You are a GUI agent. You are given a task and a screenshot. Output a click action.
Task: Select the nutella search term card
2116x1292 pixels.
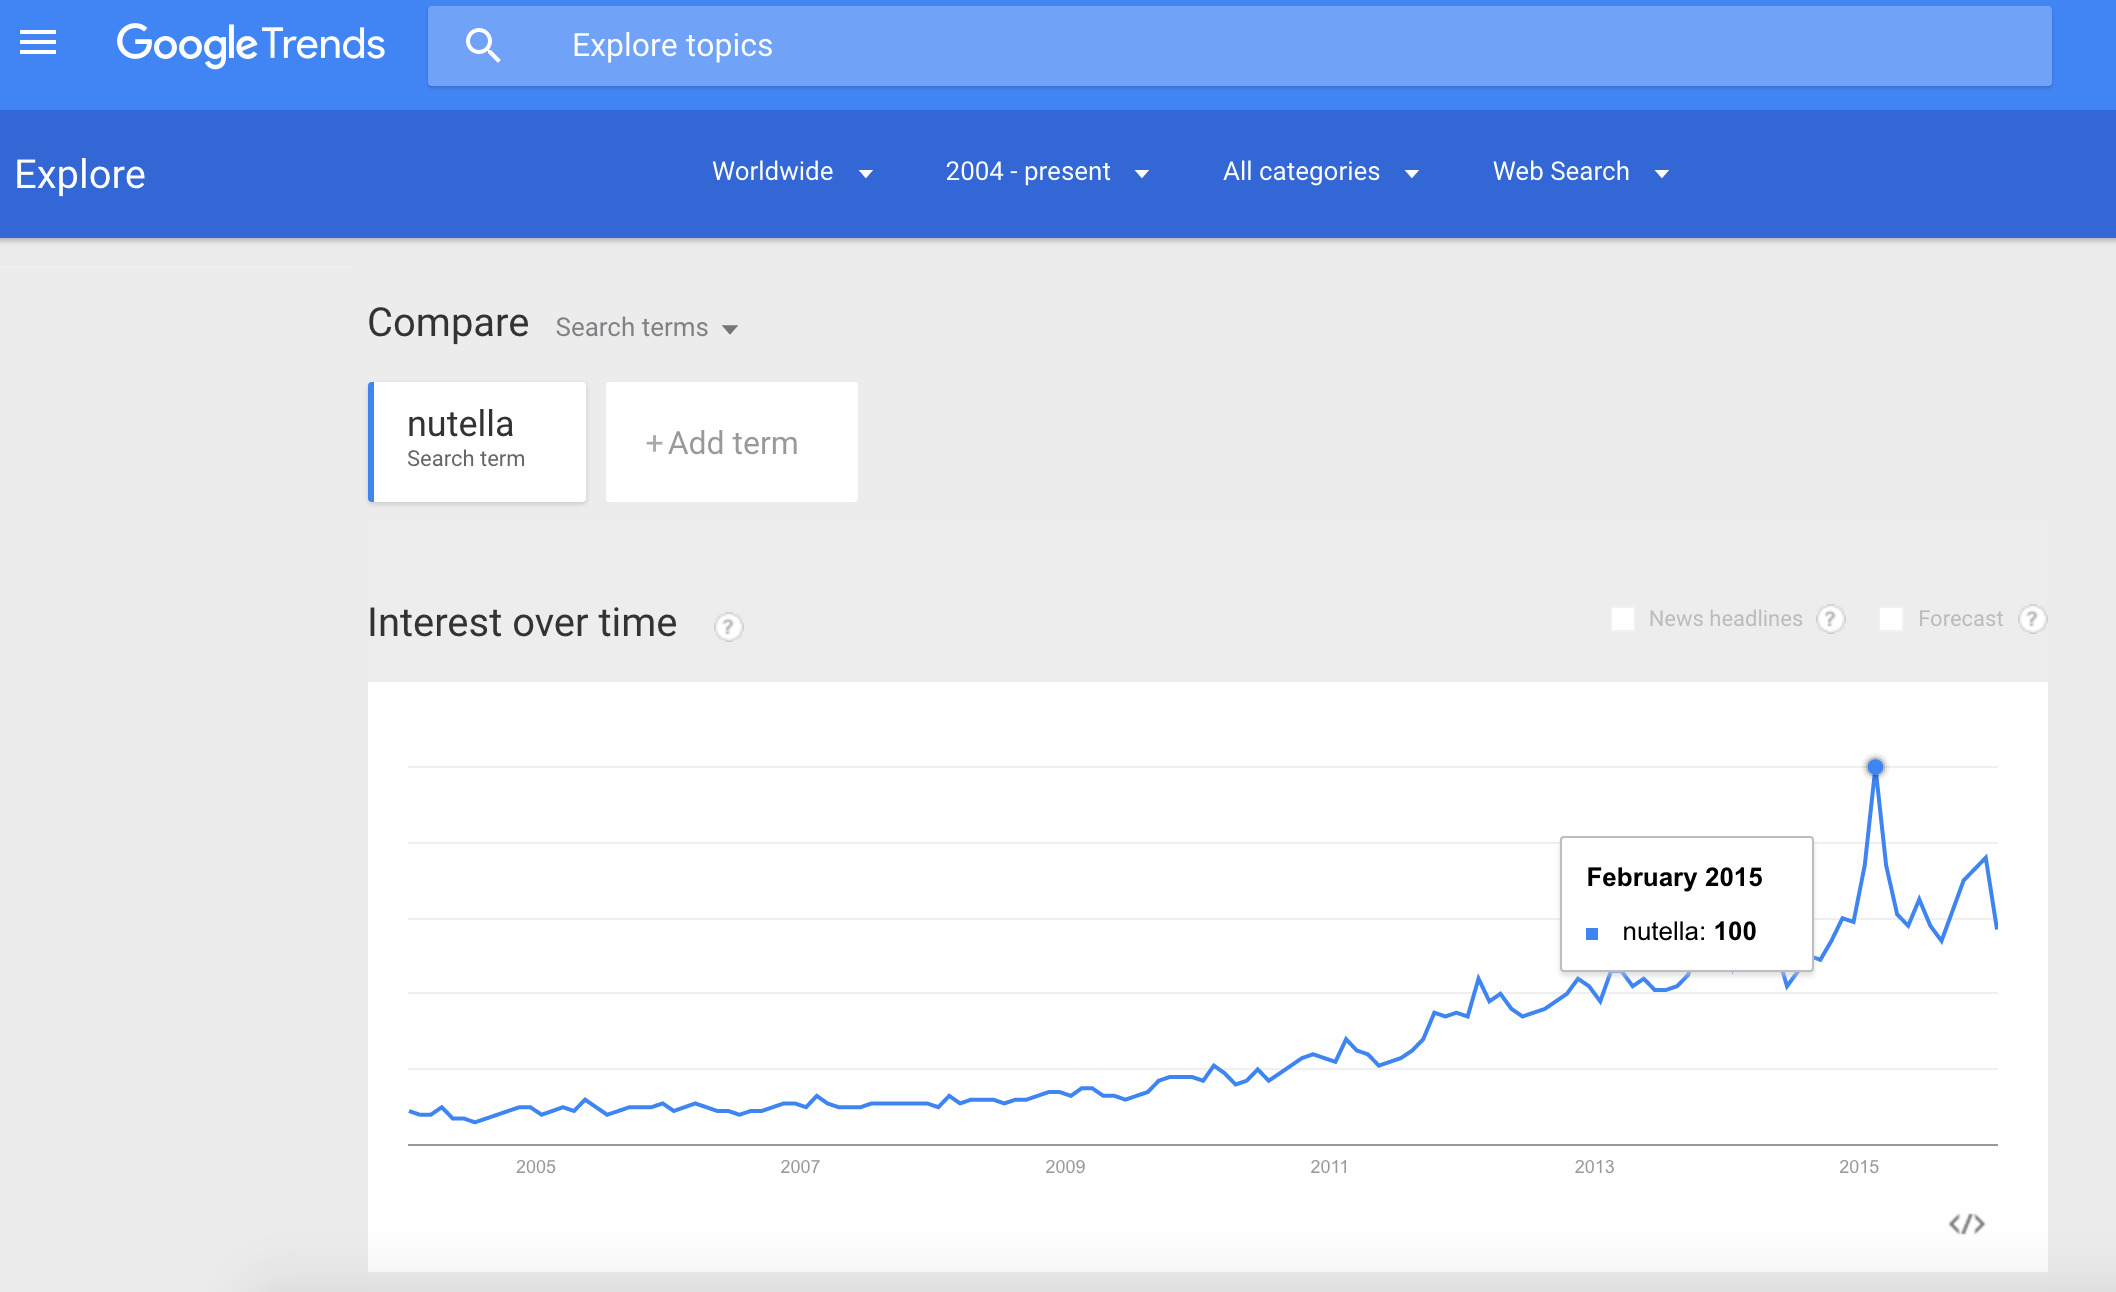click(x=477, y=441)
